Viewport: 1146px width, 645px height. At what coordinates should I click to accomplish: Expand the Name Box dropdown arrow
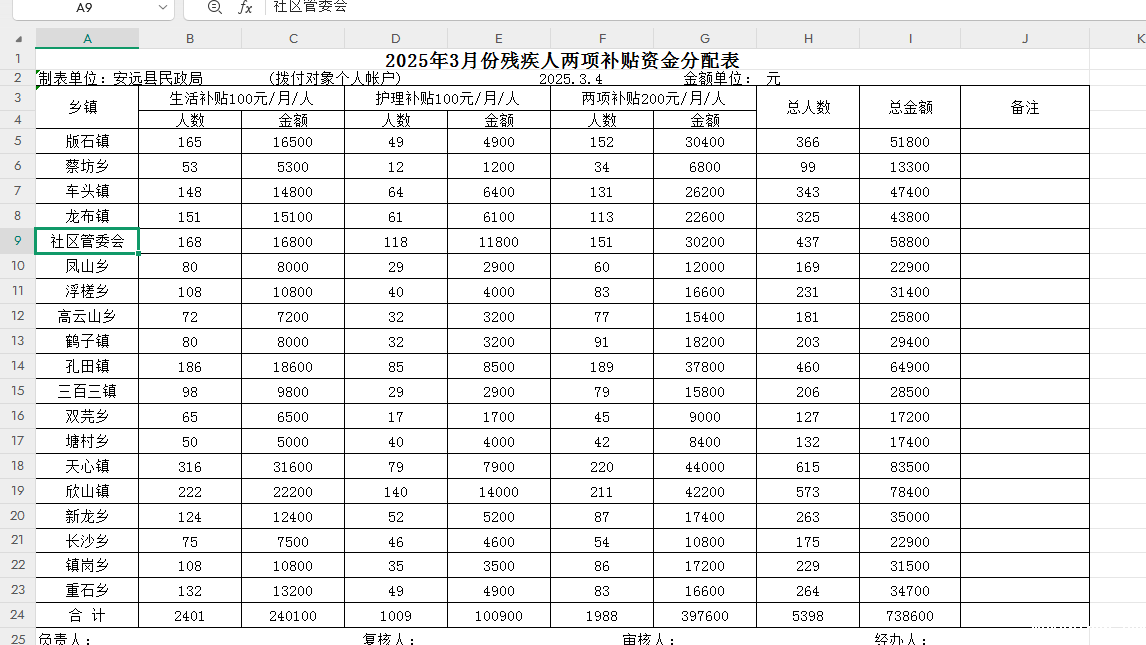[x=163, y=7]
